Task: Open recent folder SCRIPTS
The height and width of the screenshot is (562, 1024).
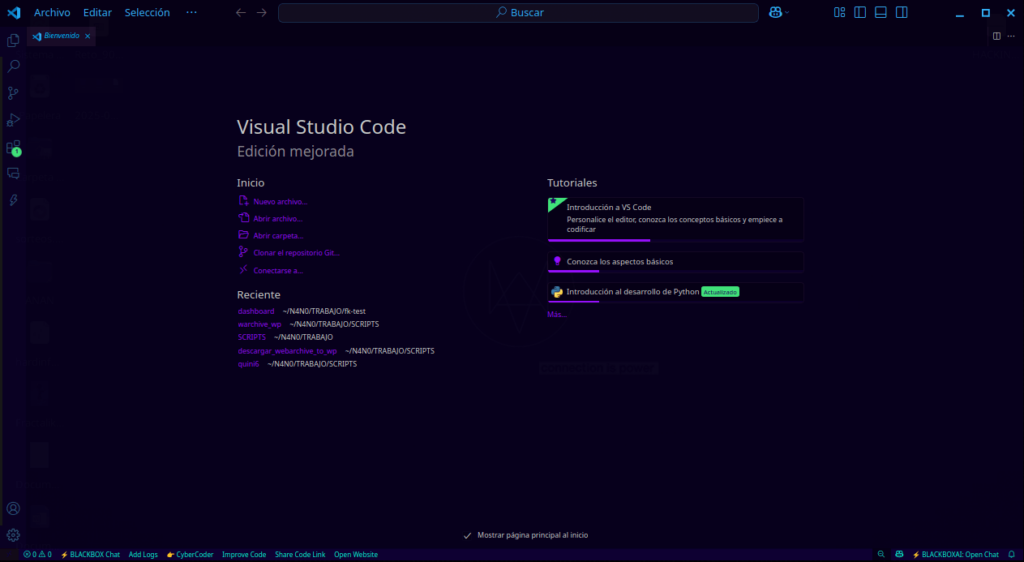Action: (251, 337)
